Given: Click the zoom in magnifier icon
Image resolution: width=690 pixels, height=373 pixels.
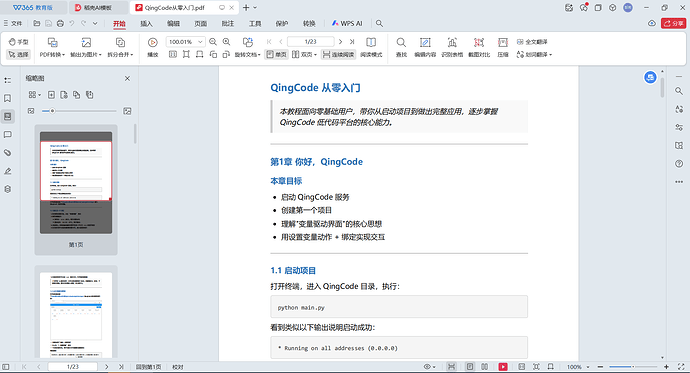Looking at the screenshot, I should click(x=227, y=42).
